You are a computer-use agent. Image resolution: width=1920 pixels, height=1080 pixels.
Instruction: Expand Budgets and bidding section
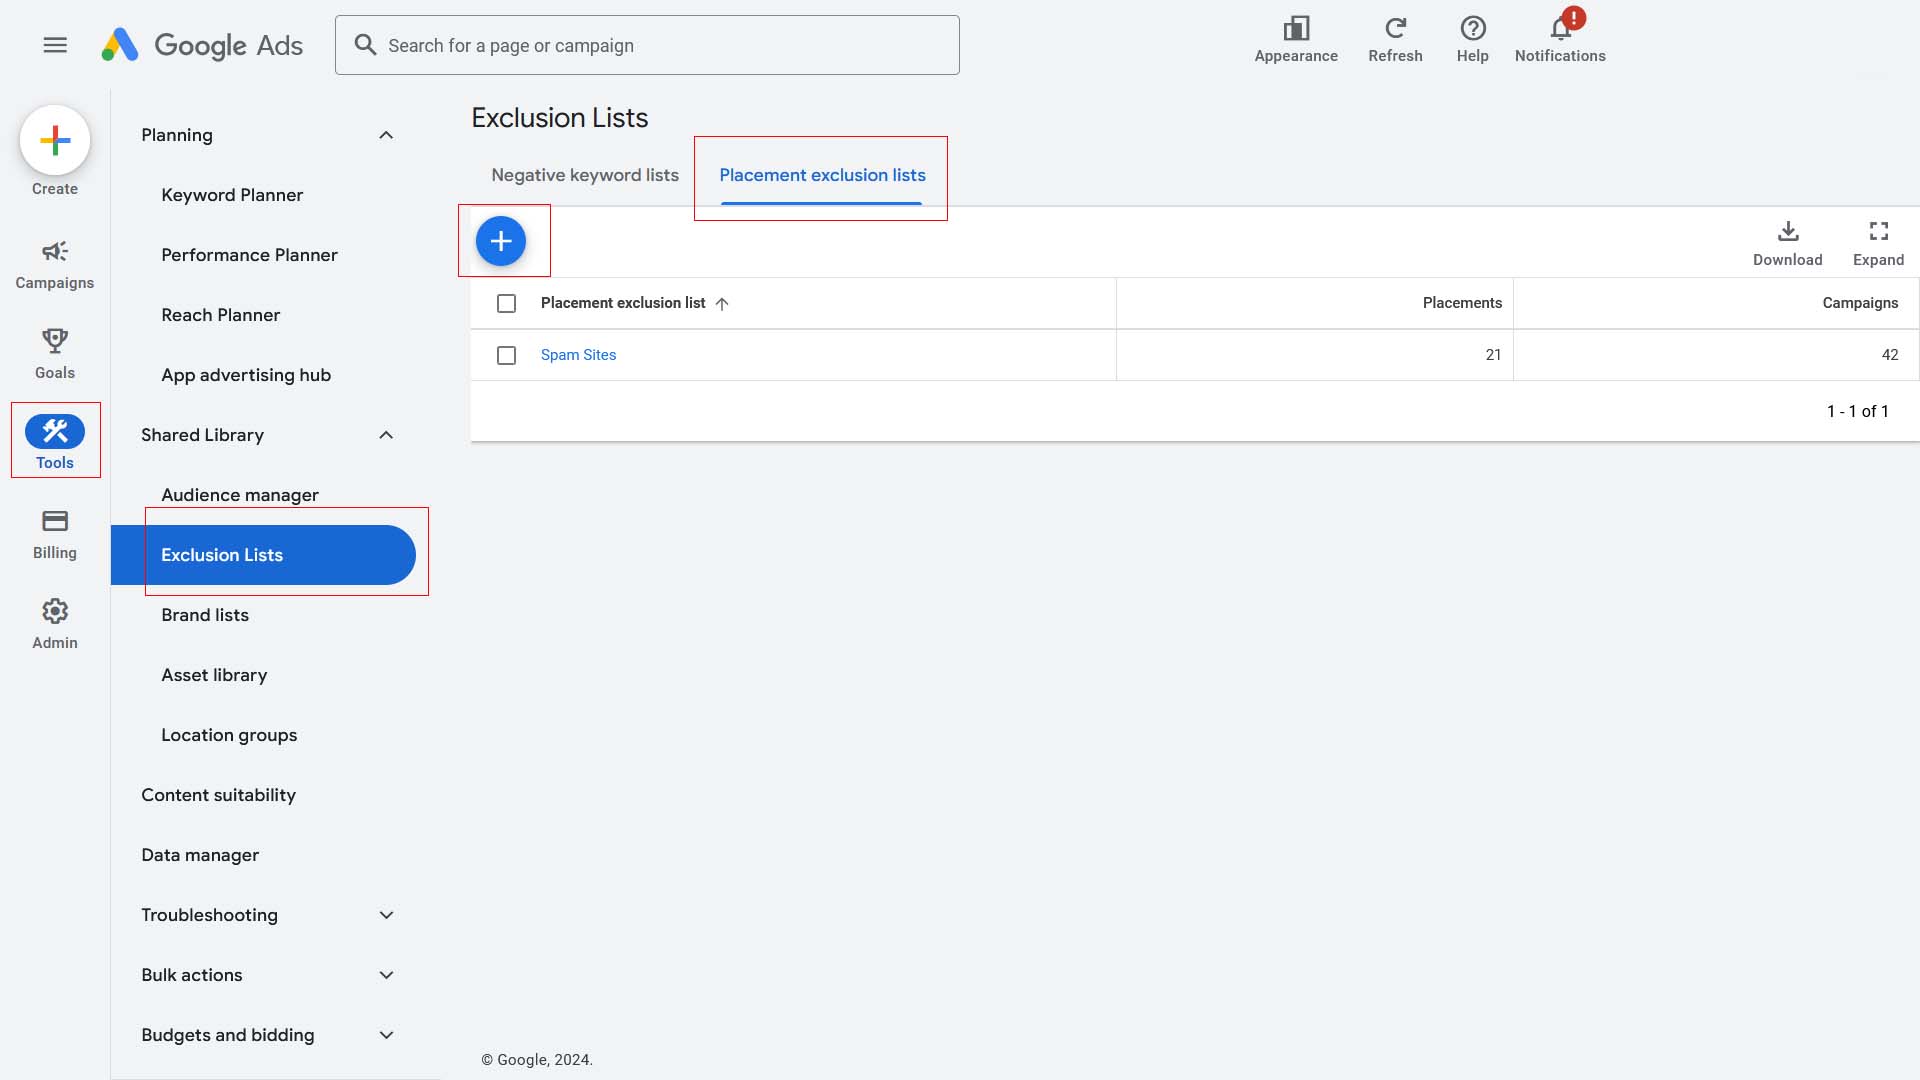[386, 1035]
